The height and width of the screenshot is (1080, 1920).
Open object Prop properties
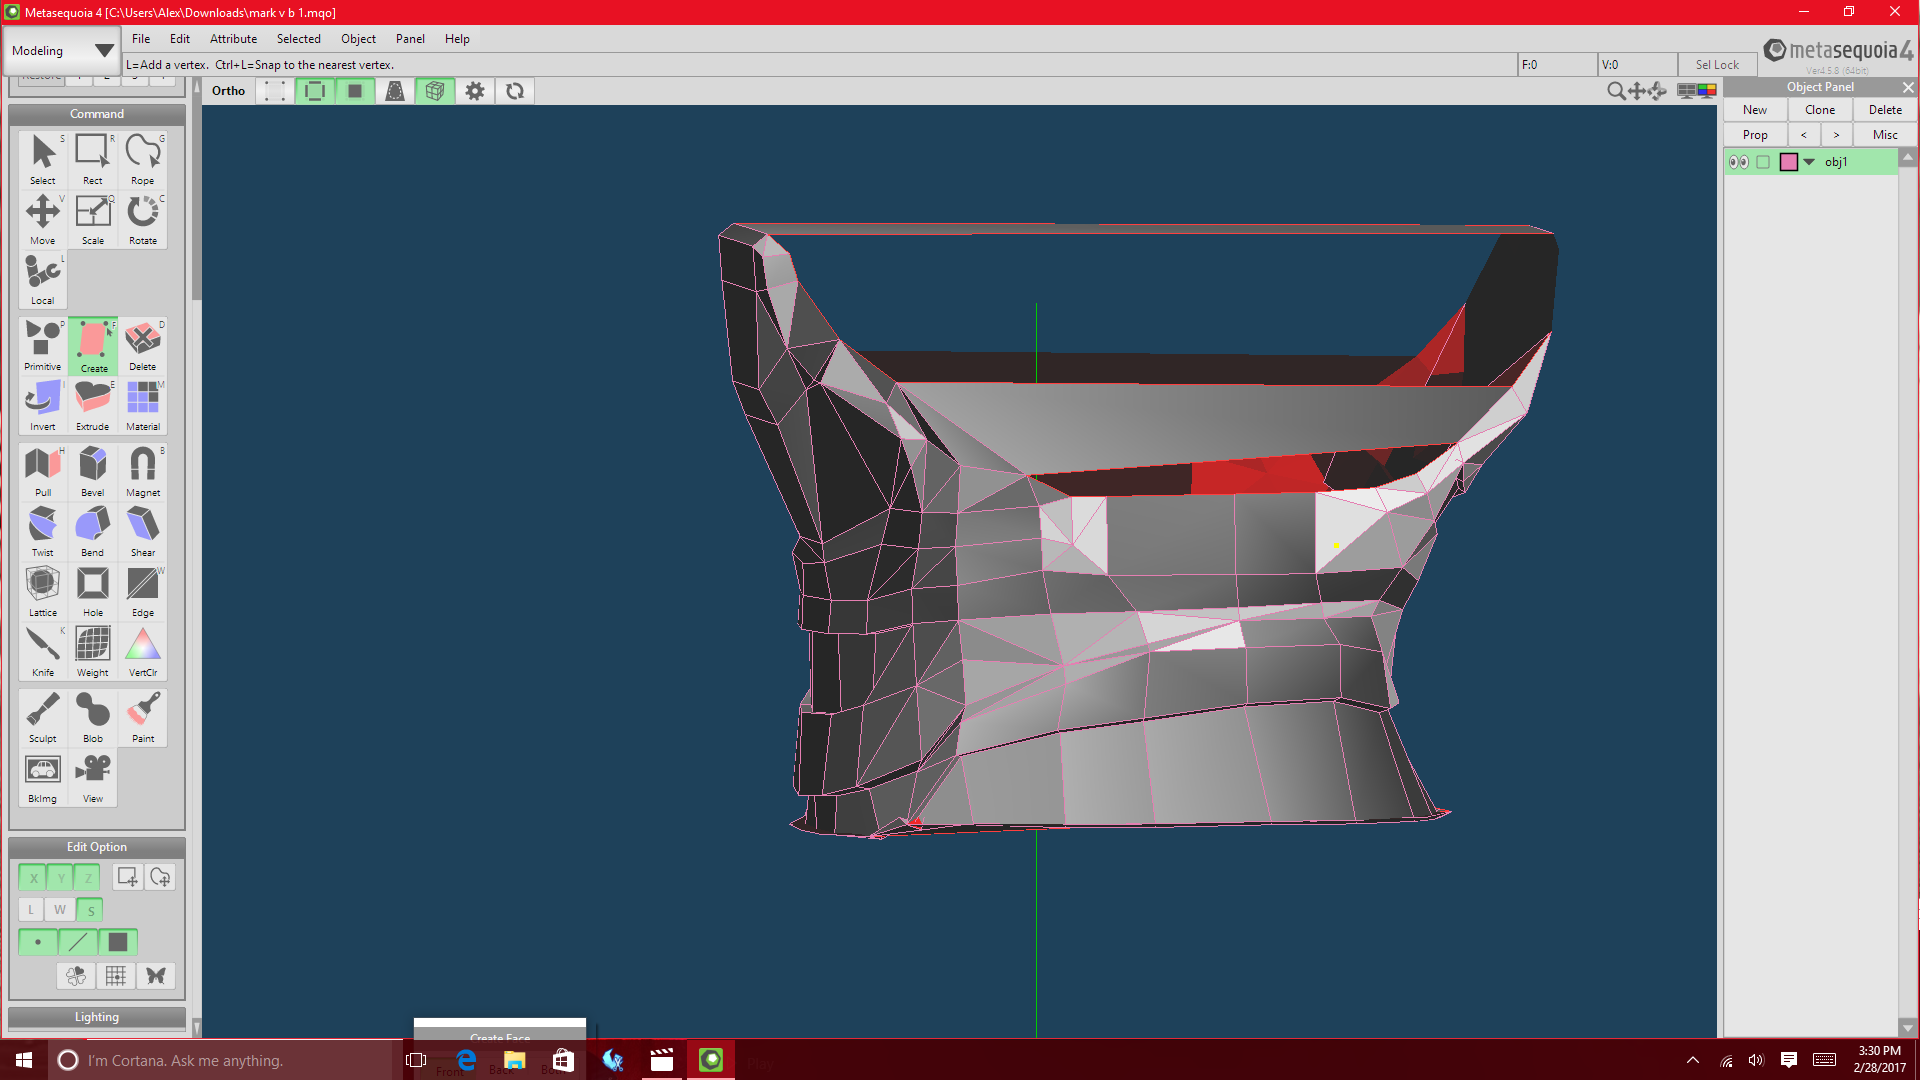1755,135
